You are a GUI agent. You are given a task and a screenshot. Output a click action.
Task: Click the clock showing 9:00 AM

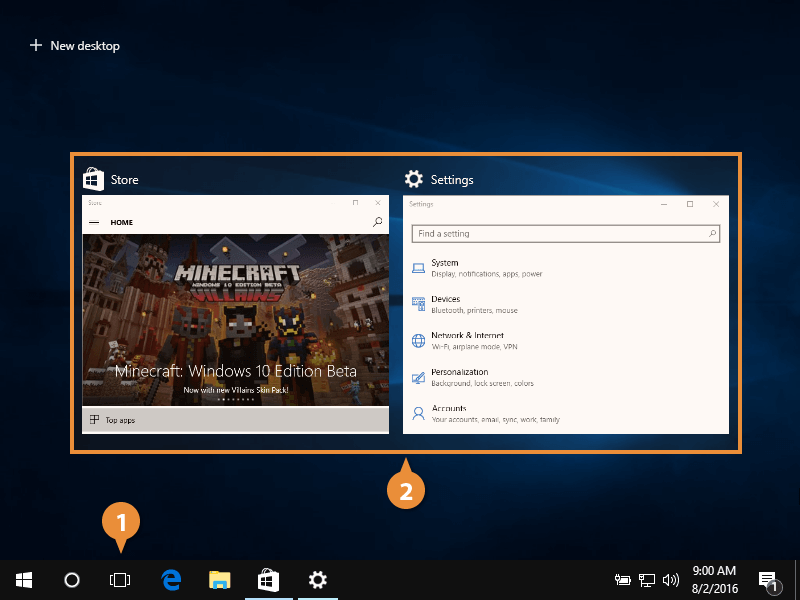[714, 571]
